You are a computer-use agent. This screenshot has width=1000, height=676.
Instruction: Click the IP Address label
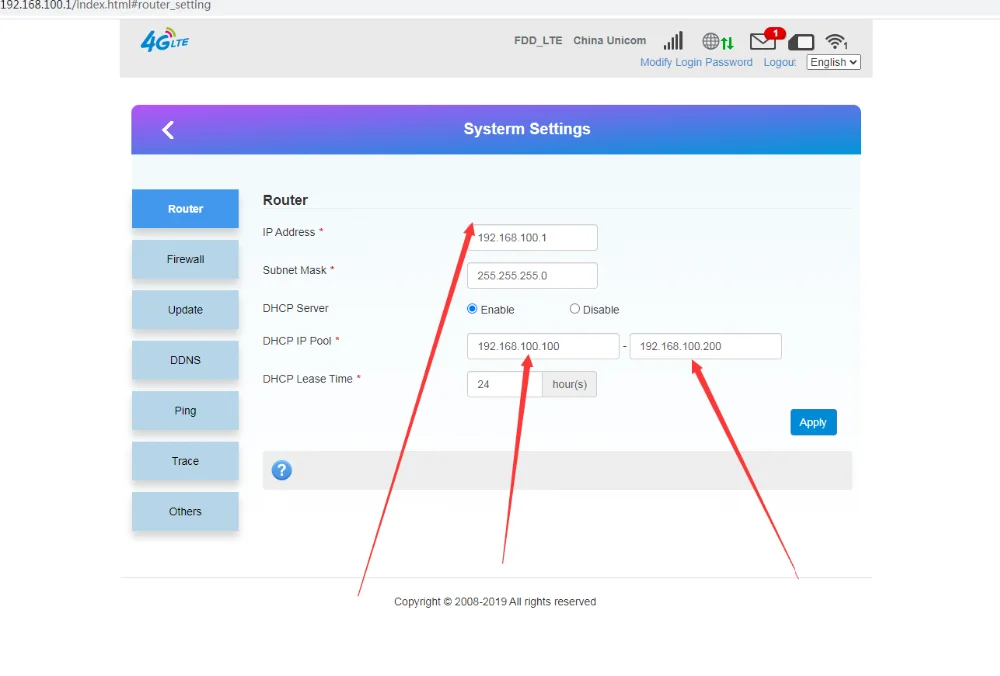[289, 232]
